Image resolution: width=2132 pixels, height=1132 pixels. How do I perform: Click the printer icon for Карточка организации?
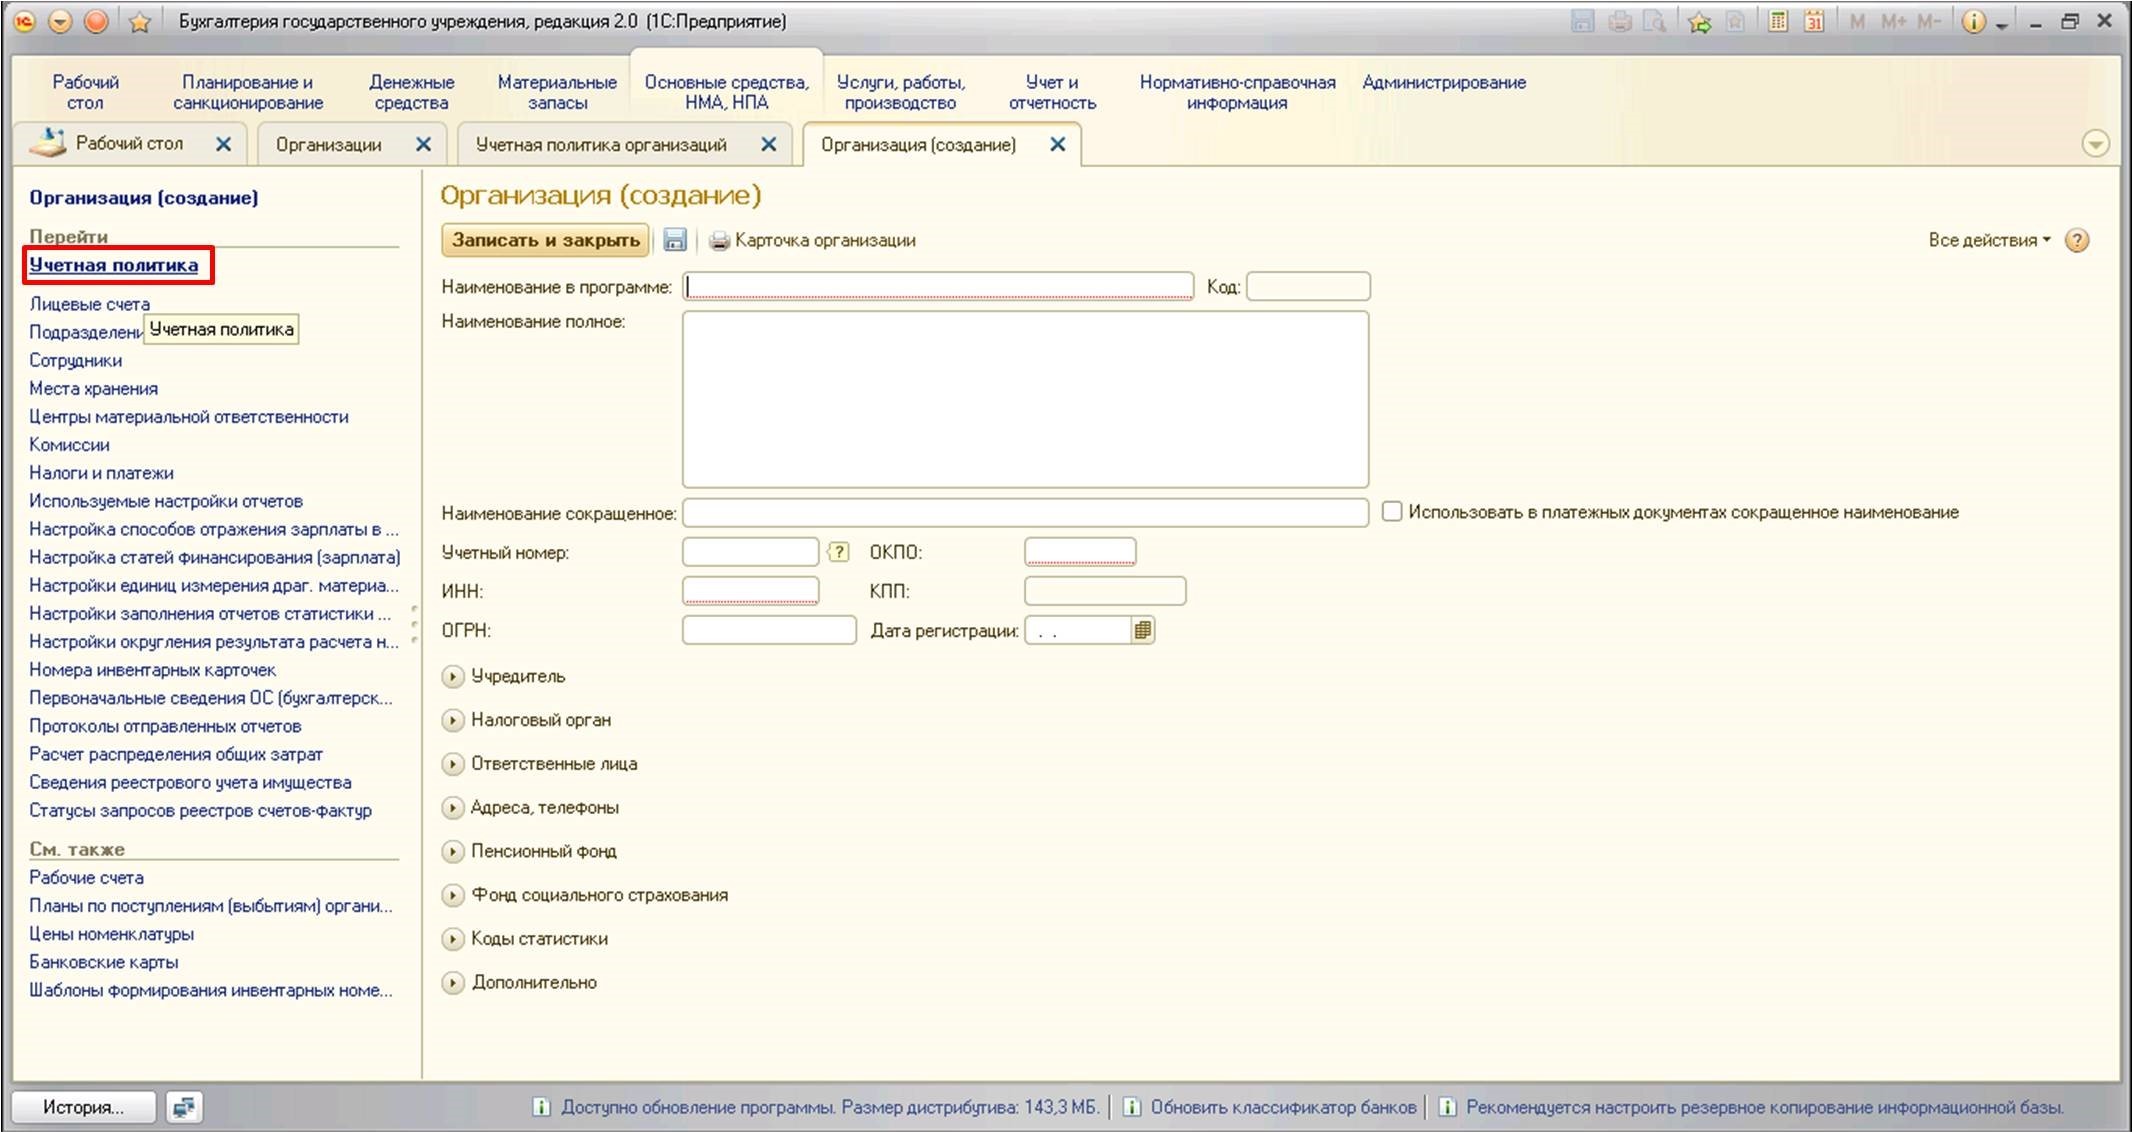pyautogui.click(x=719, y=241)
